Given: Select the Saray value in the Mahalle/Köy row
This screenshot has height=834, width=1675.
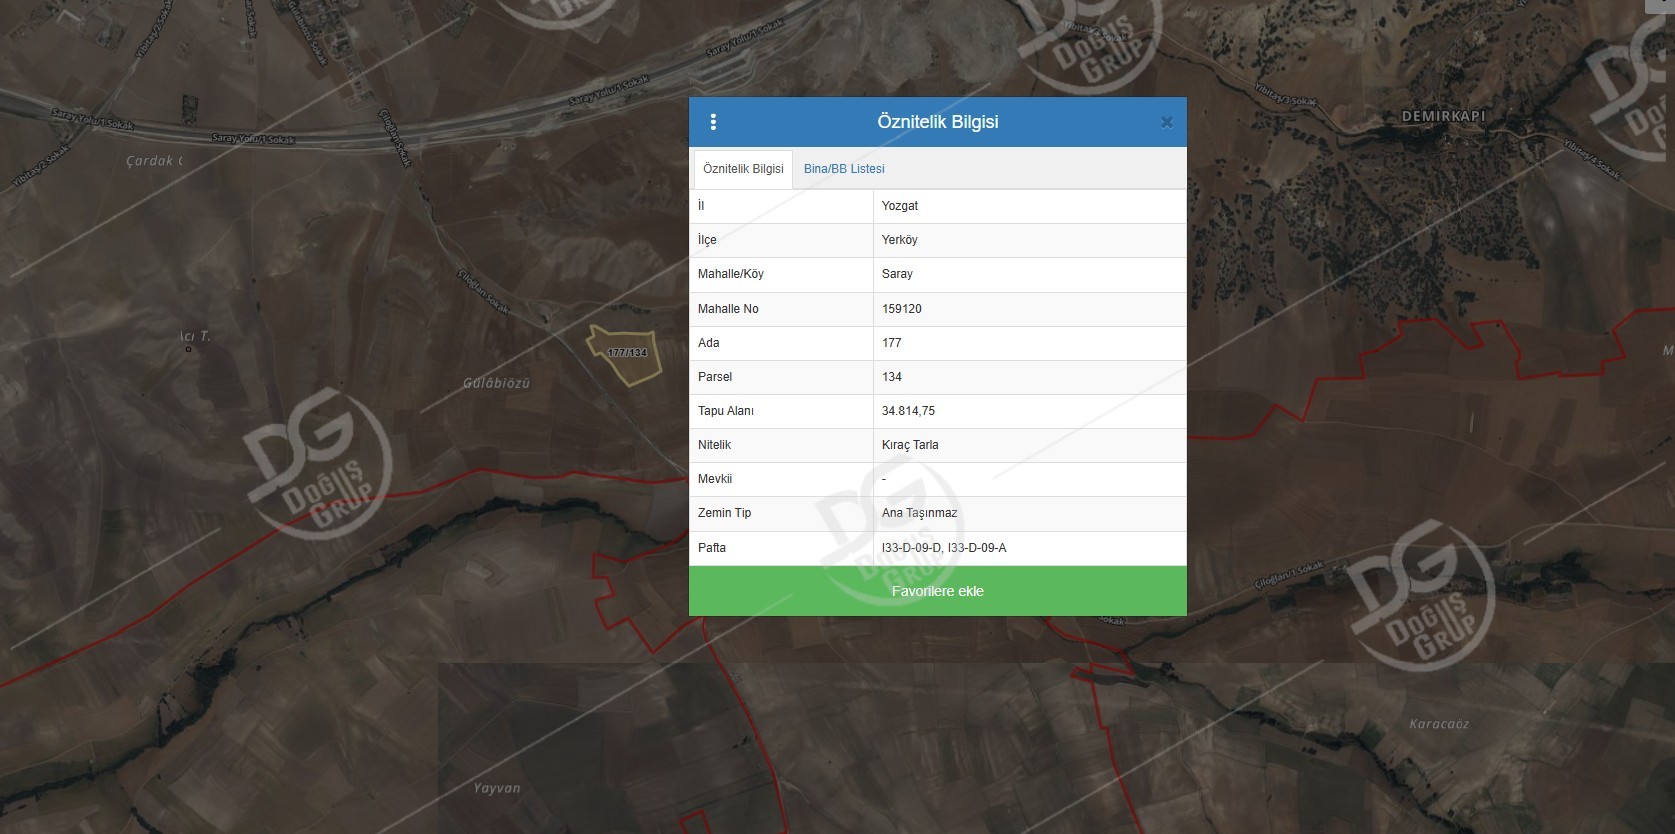Looking at the screenshot, I should 897,274.
